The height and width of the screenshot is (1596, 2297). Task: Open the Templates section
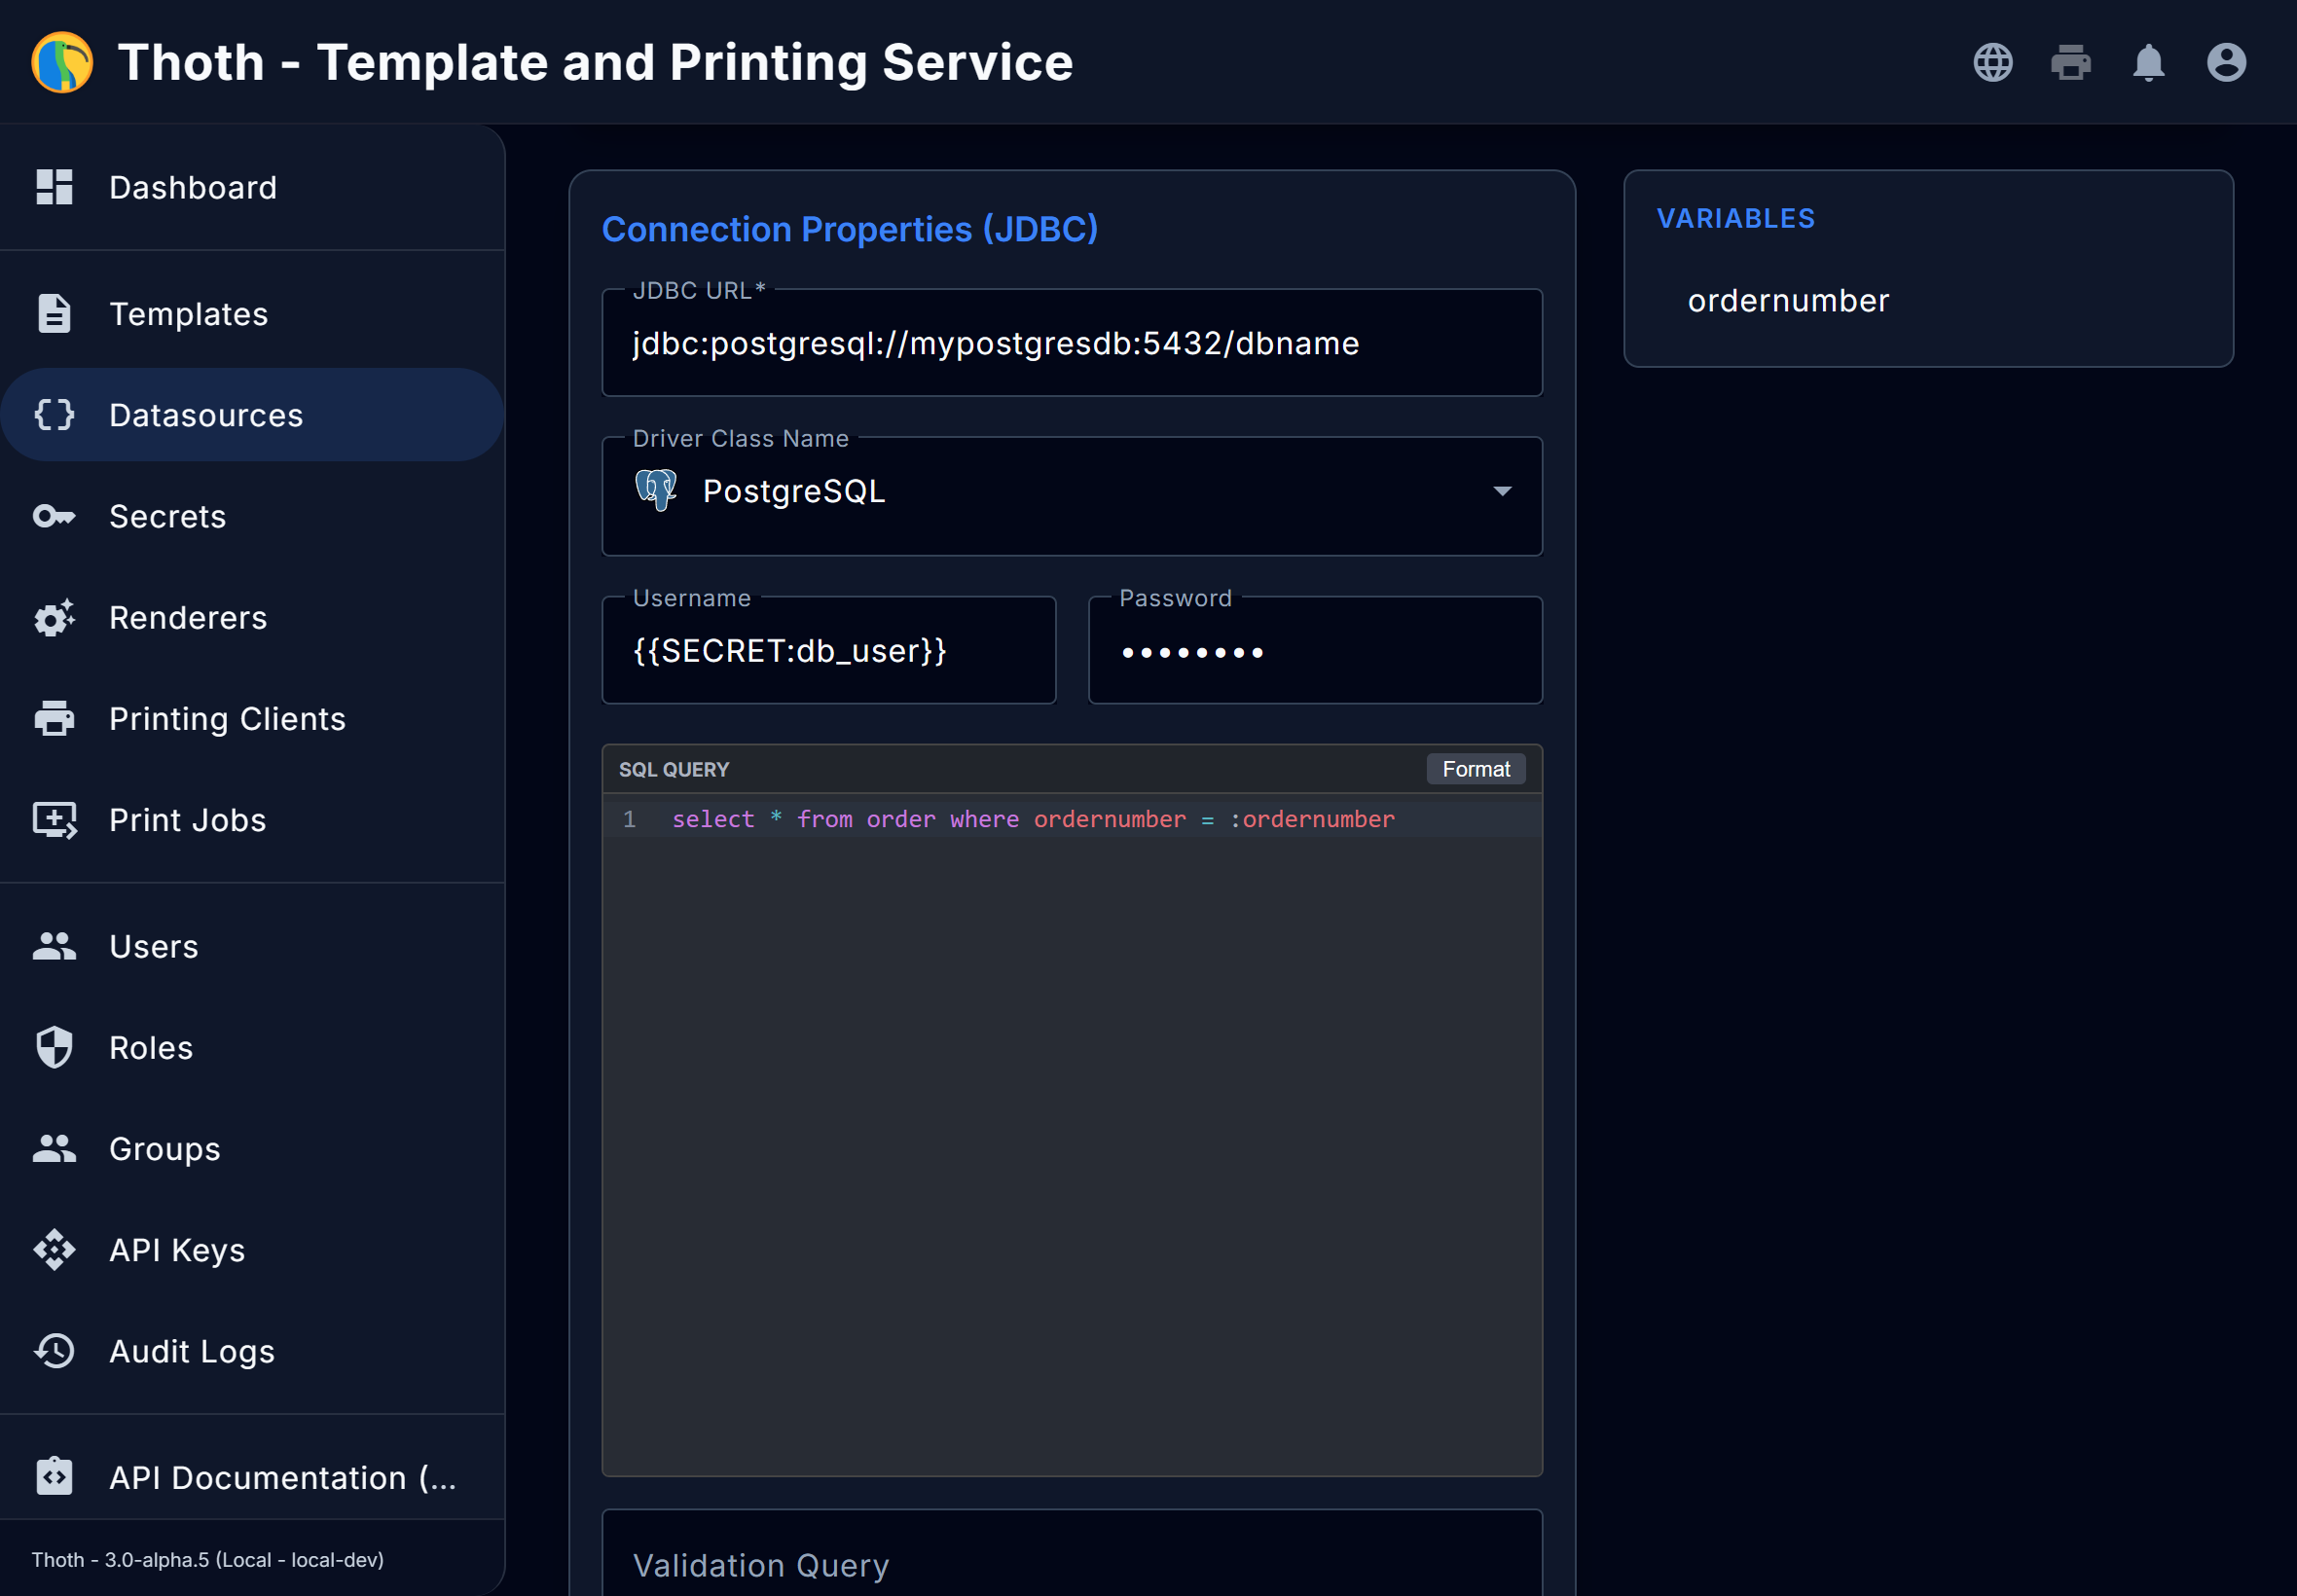point(252,314)
